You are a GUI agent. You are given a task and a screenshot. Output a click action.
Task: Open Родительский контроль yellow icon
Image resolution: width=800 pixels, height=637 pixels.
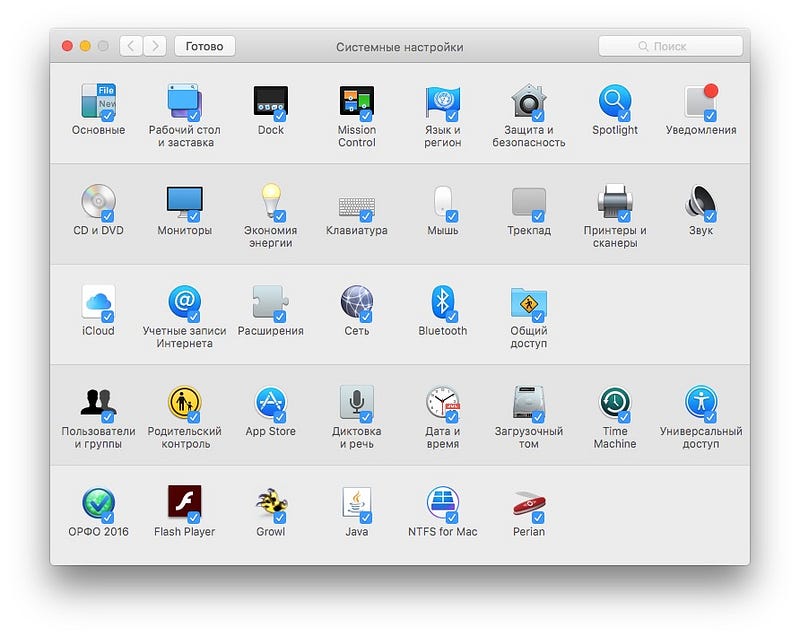pyautogui.click(x=185, y=403)
